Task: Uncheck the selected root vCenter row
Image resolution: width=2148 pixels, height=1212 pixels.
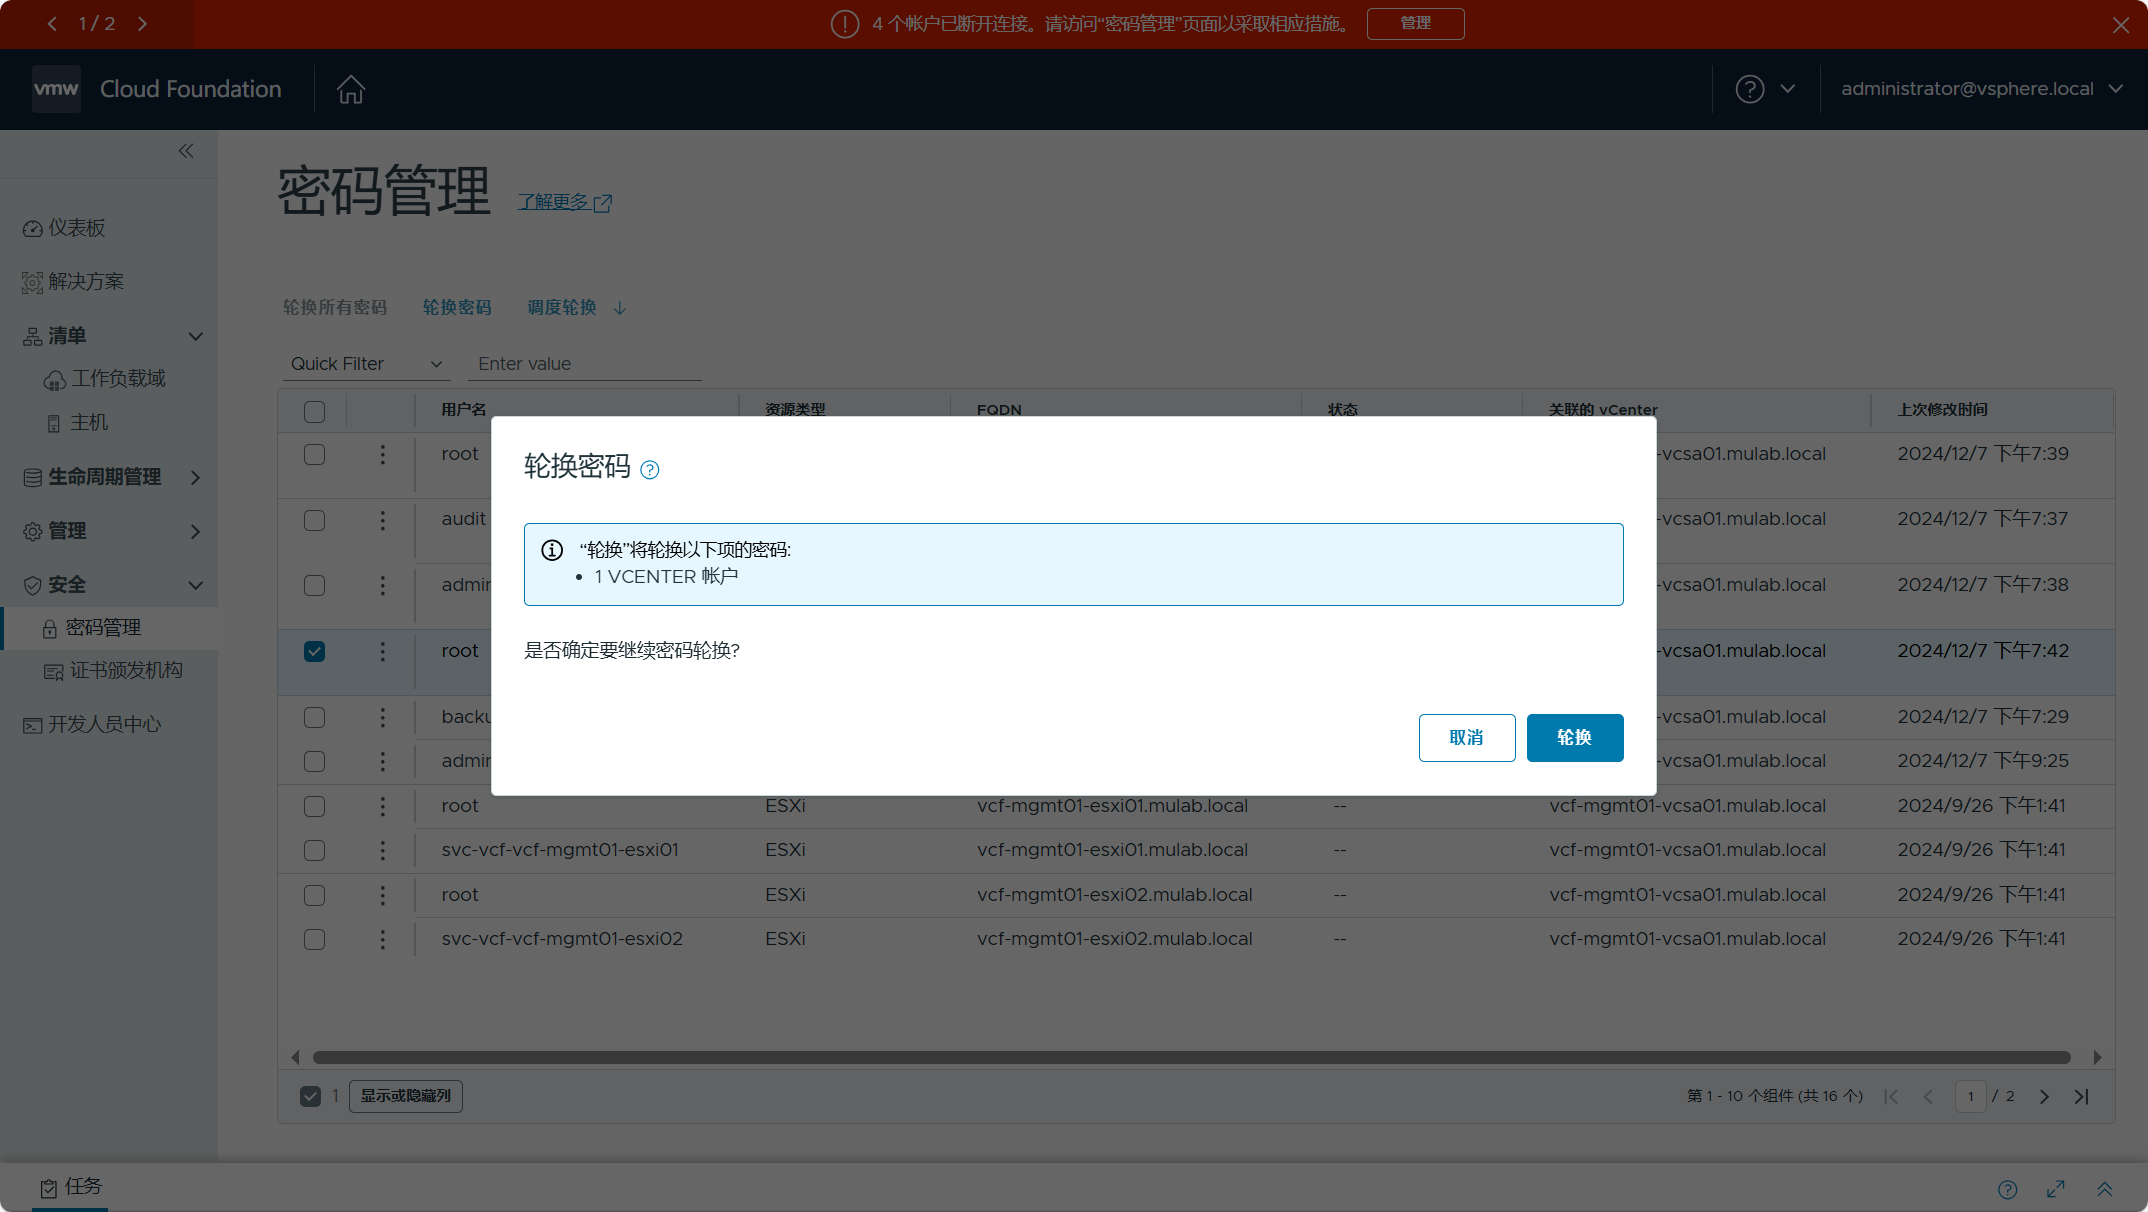Action: (314, 652)
